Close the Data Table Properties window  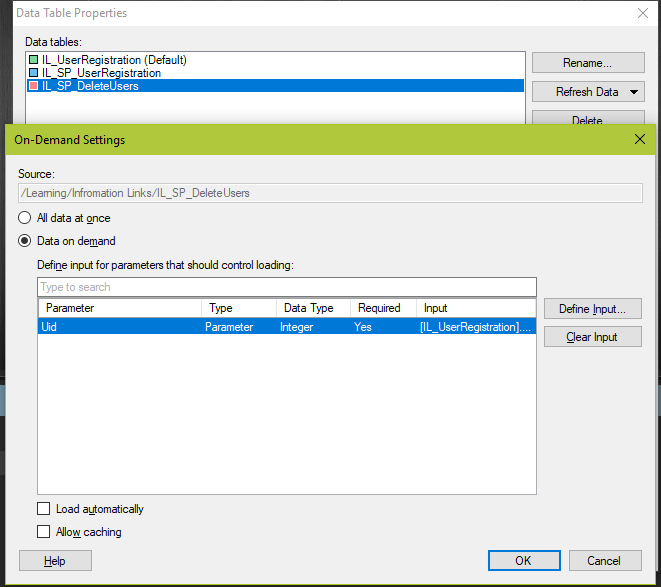pos(642,13)
